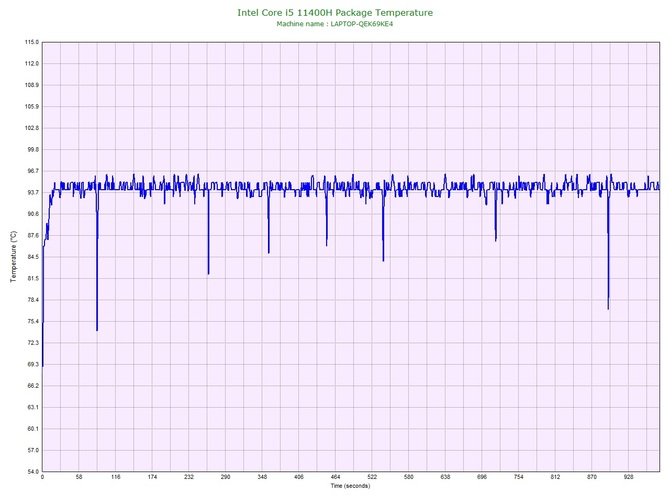Pick the 96.7 y-axis label

pyautogui.click(x=32, y=171)
